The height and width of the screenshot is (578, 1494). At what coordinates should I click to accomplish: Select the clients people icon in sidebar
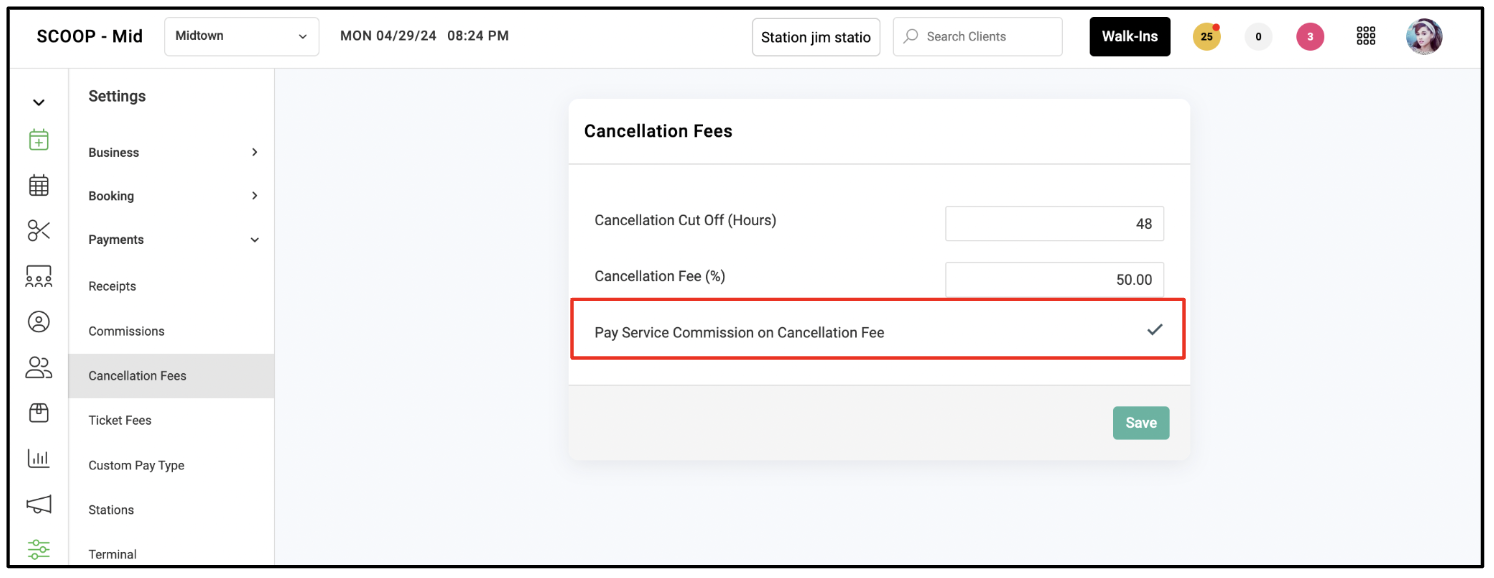coord(38,368)
